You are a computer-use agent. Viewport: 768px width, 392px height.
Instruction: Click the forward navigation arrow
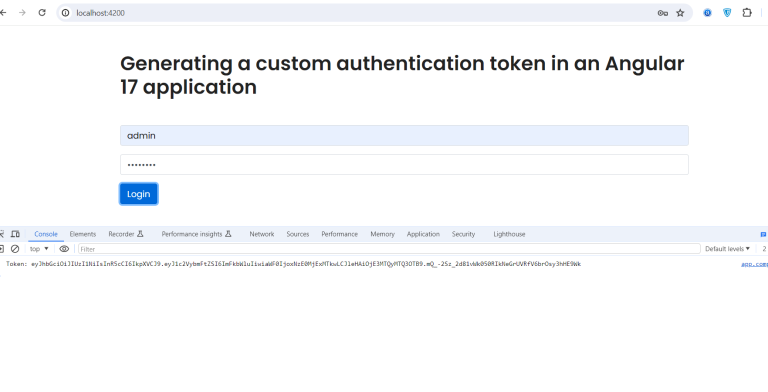coord(22,13)
